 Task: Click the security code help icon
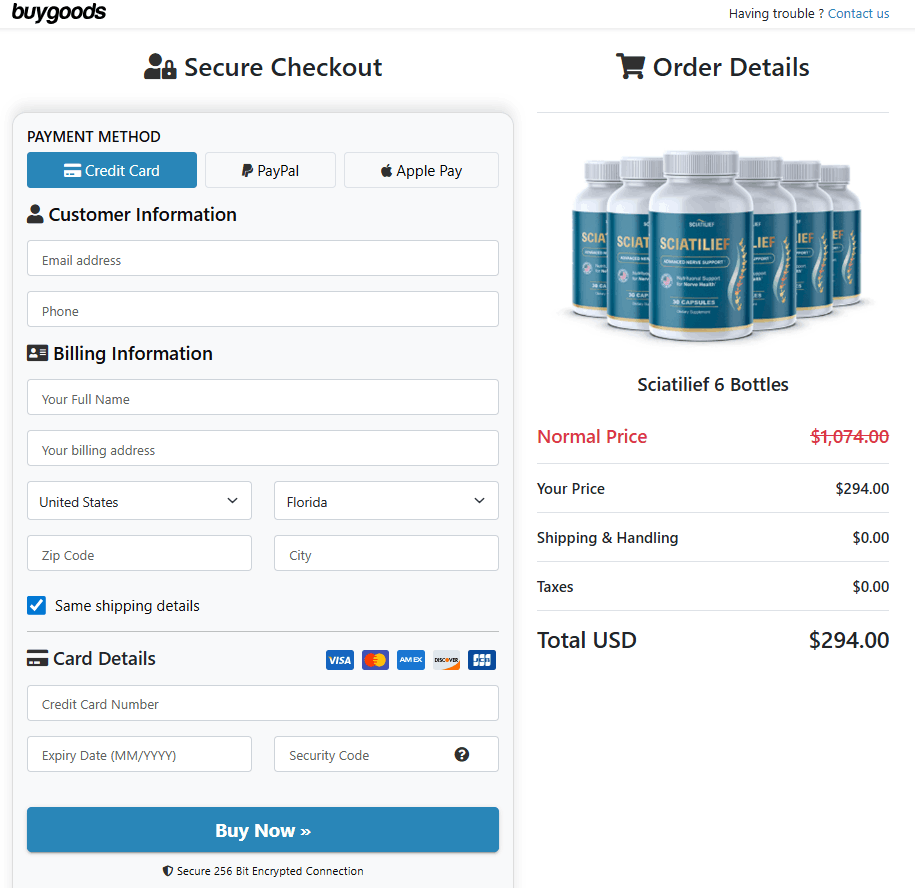pyautogui.click(x=462, y=755)
